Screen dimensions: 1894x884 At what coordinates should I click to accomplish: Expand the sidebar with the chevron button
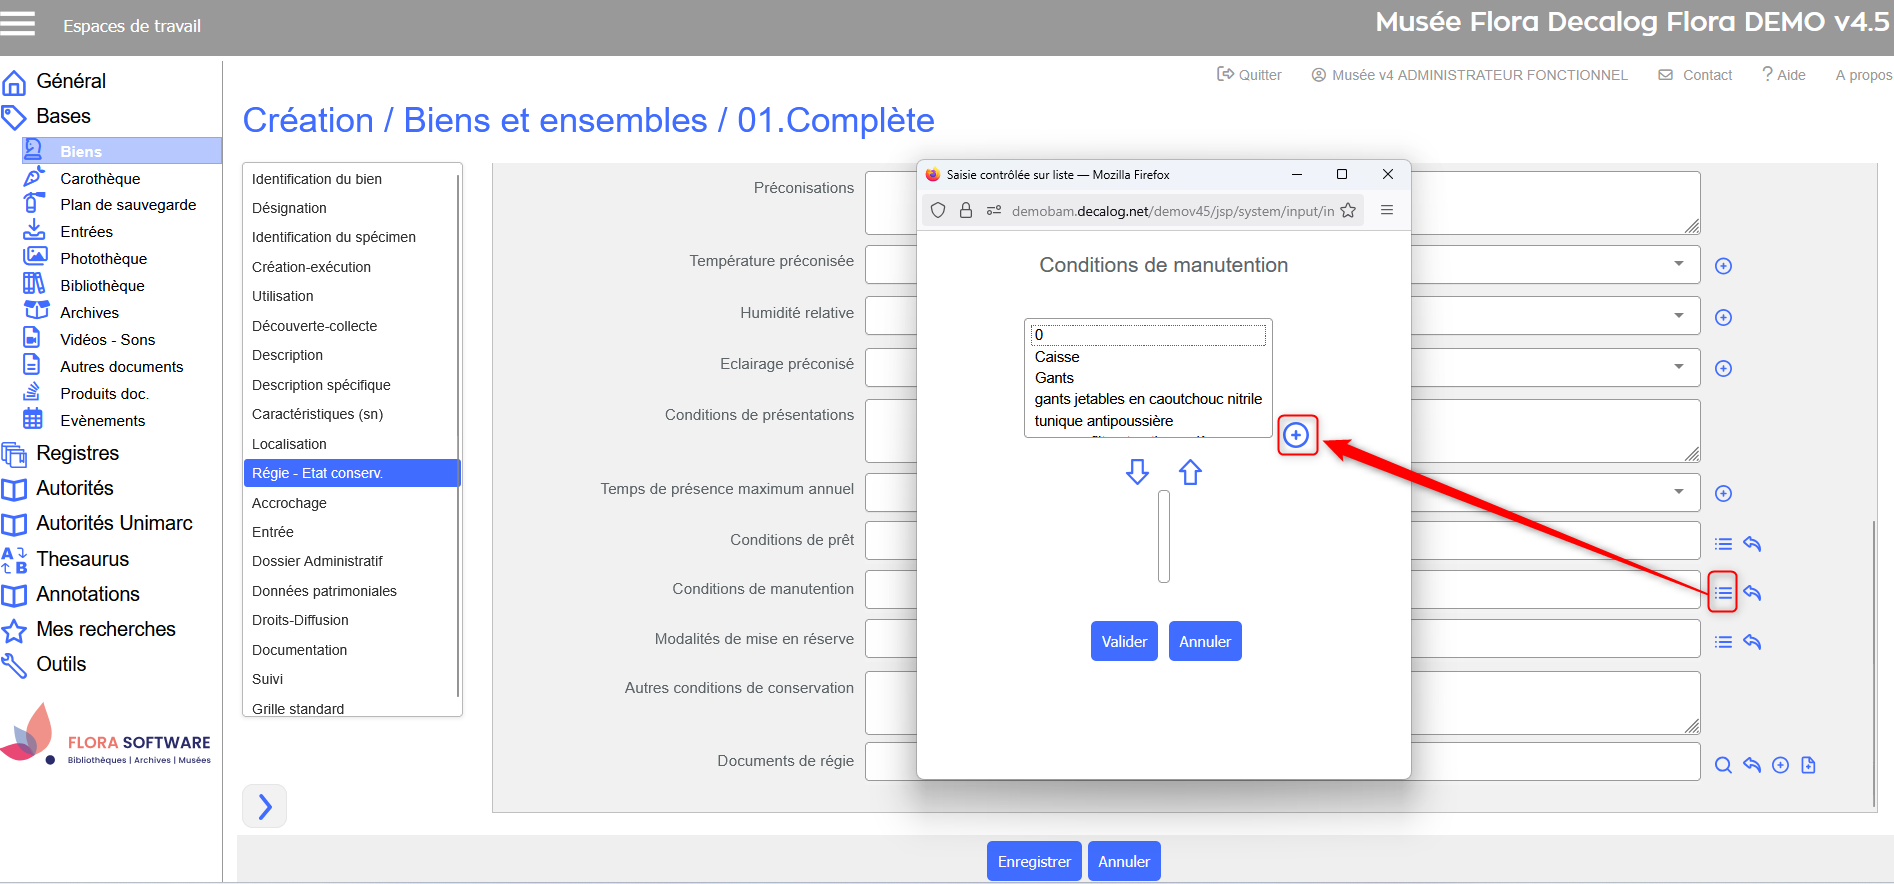pyautogui.click(x=265, y=806)
